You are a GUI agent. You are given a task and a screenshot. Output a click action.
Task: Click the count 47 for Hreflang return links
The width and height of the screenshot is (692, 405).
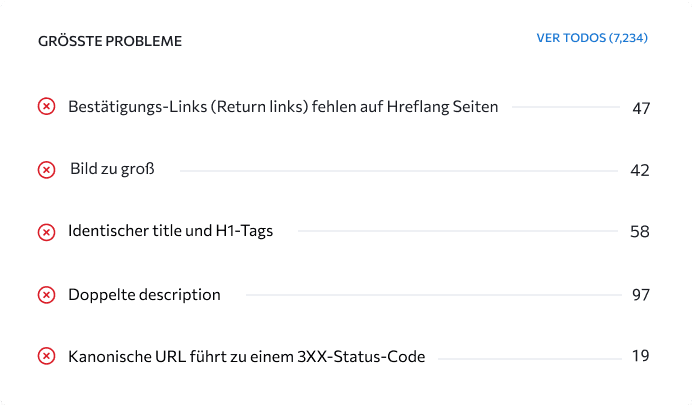[641, 108]
